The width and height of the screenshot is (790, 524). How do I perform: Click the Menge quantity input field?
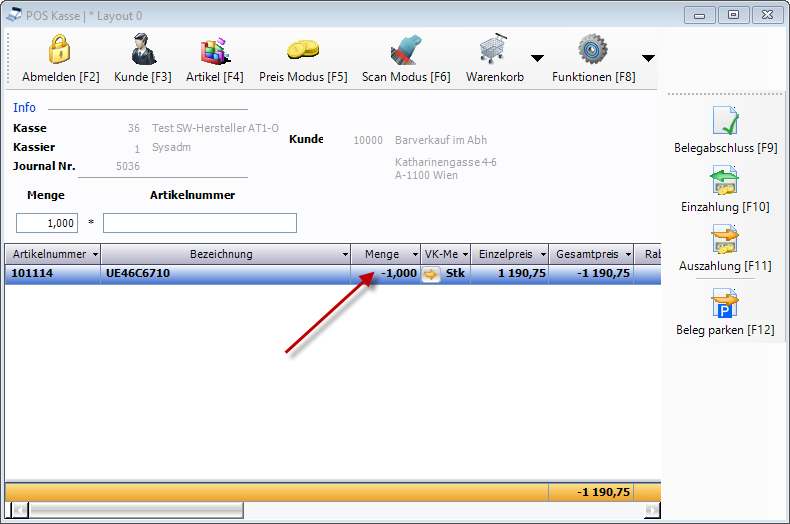click(x=47, y=223)
